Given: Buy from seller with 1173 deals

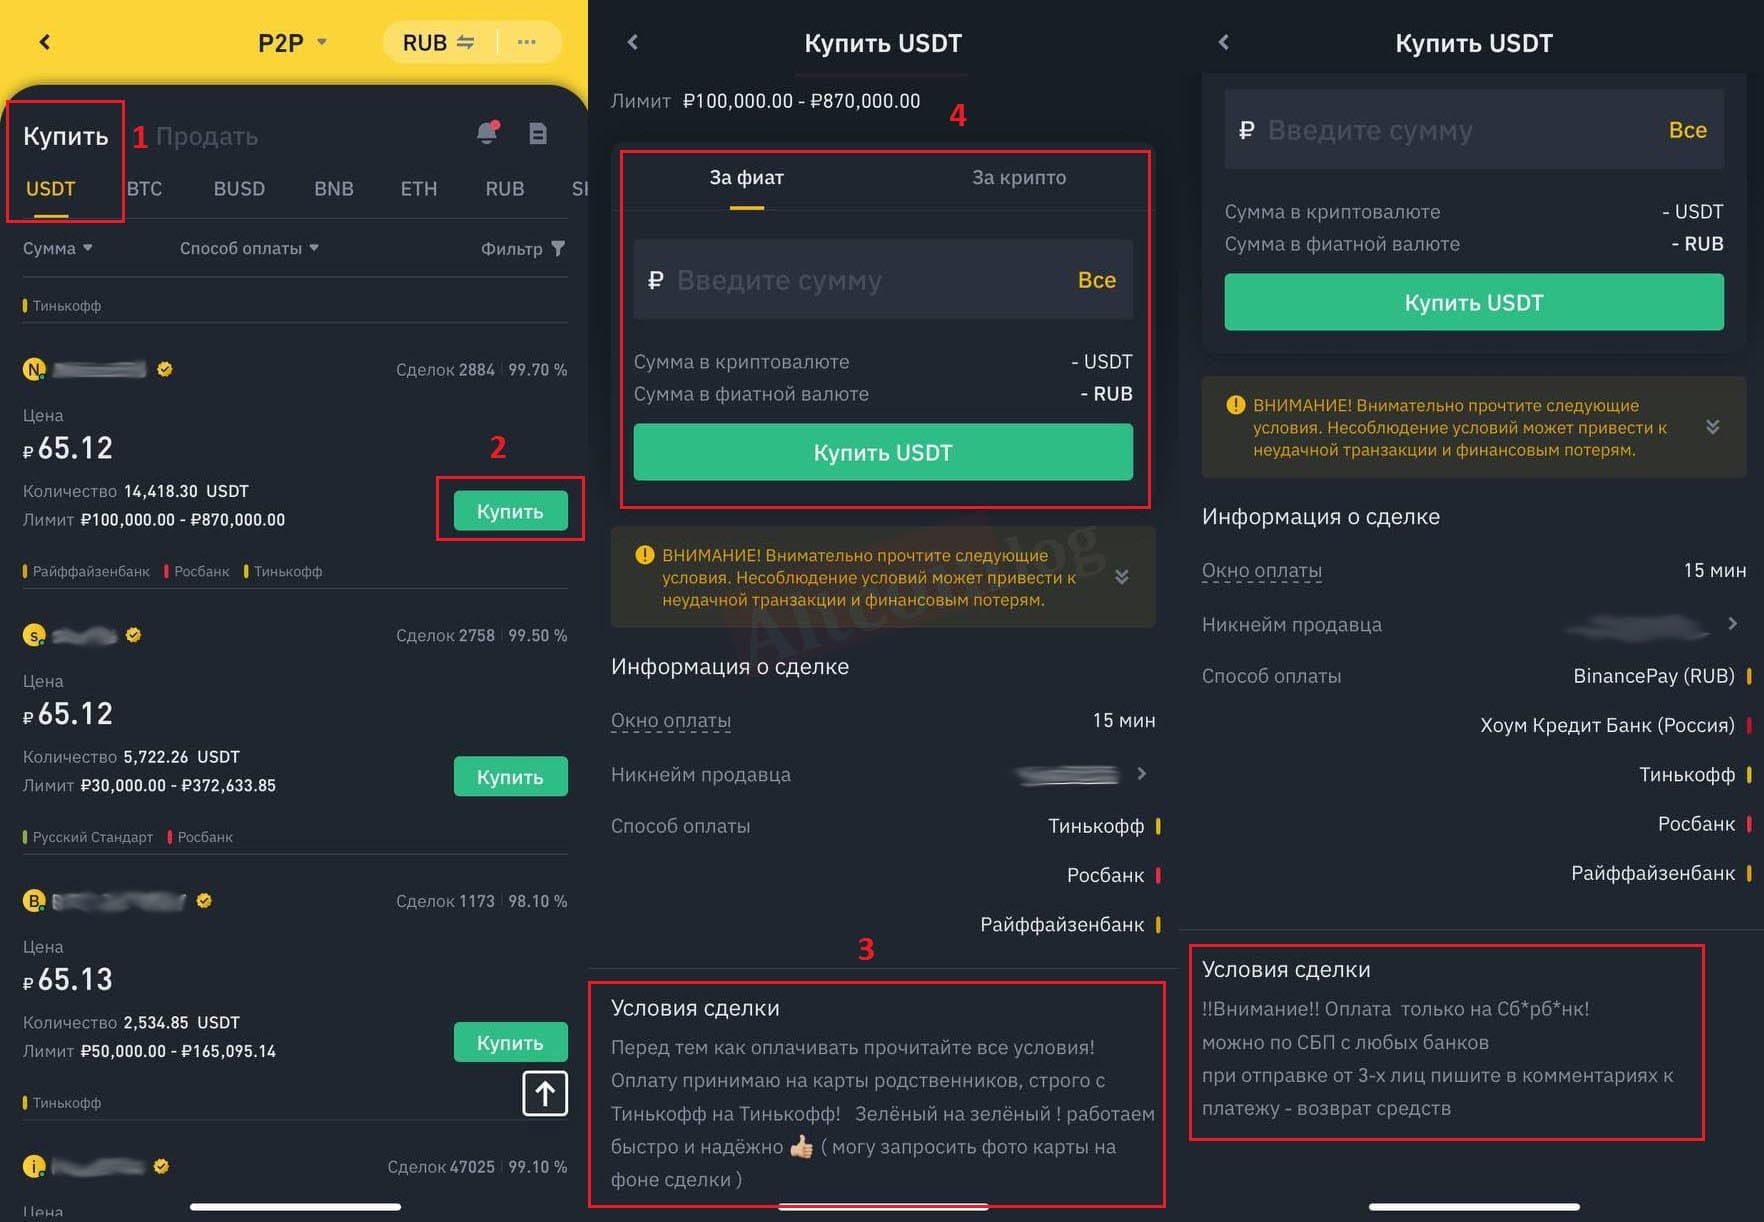Looking at the screenshot, I should pyautogui.click(x=510, y=1042).
